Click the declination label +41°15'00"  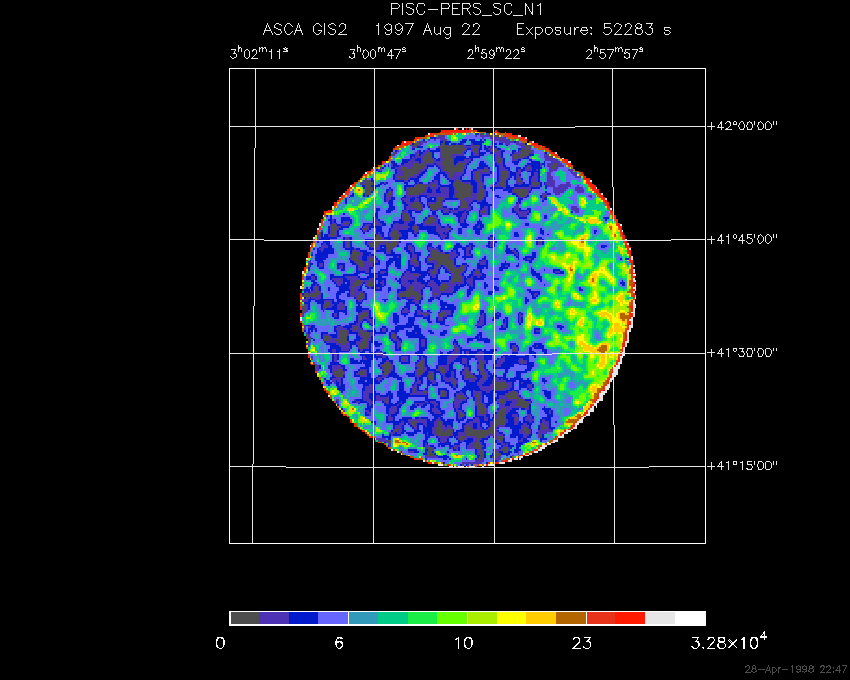pyautogui.click(x=742, y=466)
